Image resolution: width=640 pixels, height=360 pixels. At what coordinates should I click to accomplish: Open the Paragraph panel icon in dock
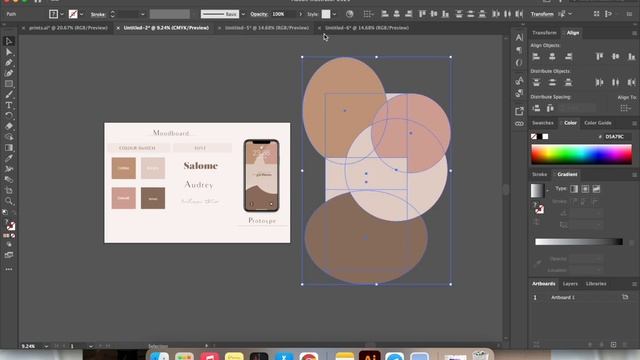[x=519, y=50]
